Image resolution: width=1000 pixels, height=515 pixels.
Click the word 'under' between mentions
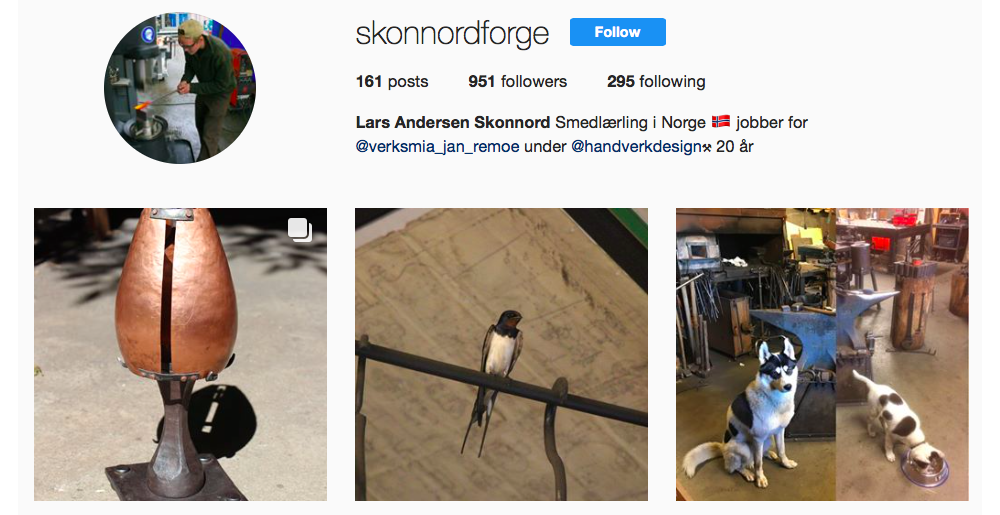click(x=545, y=147)
